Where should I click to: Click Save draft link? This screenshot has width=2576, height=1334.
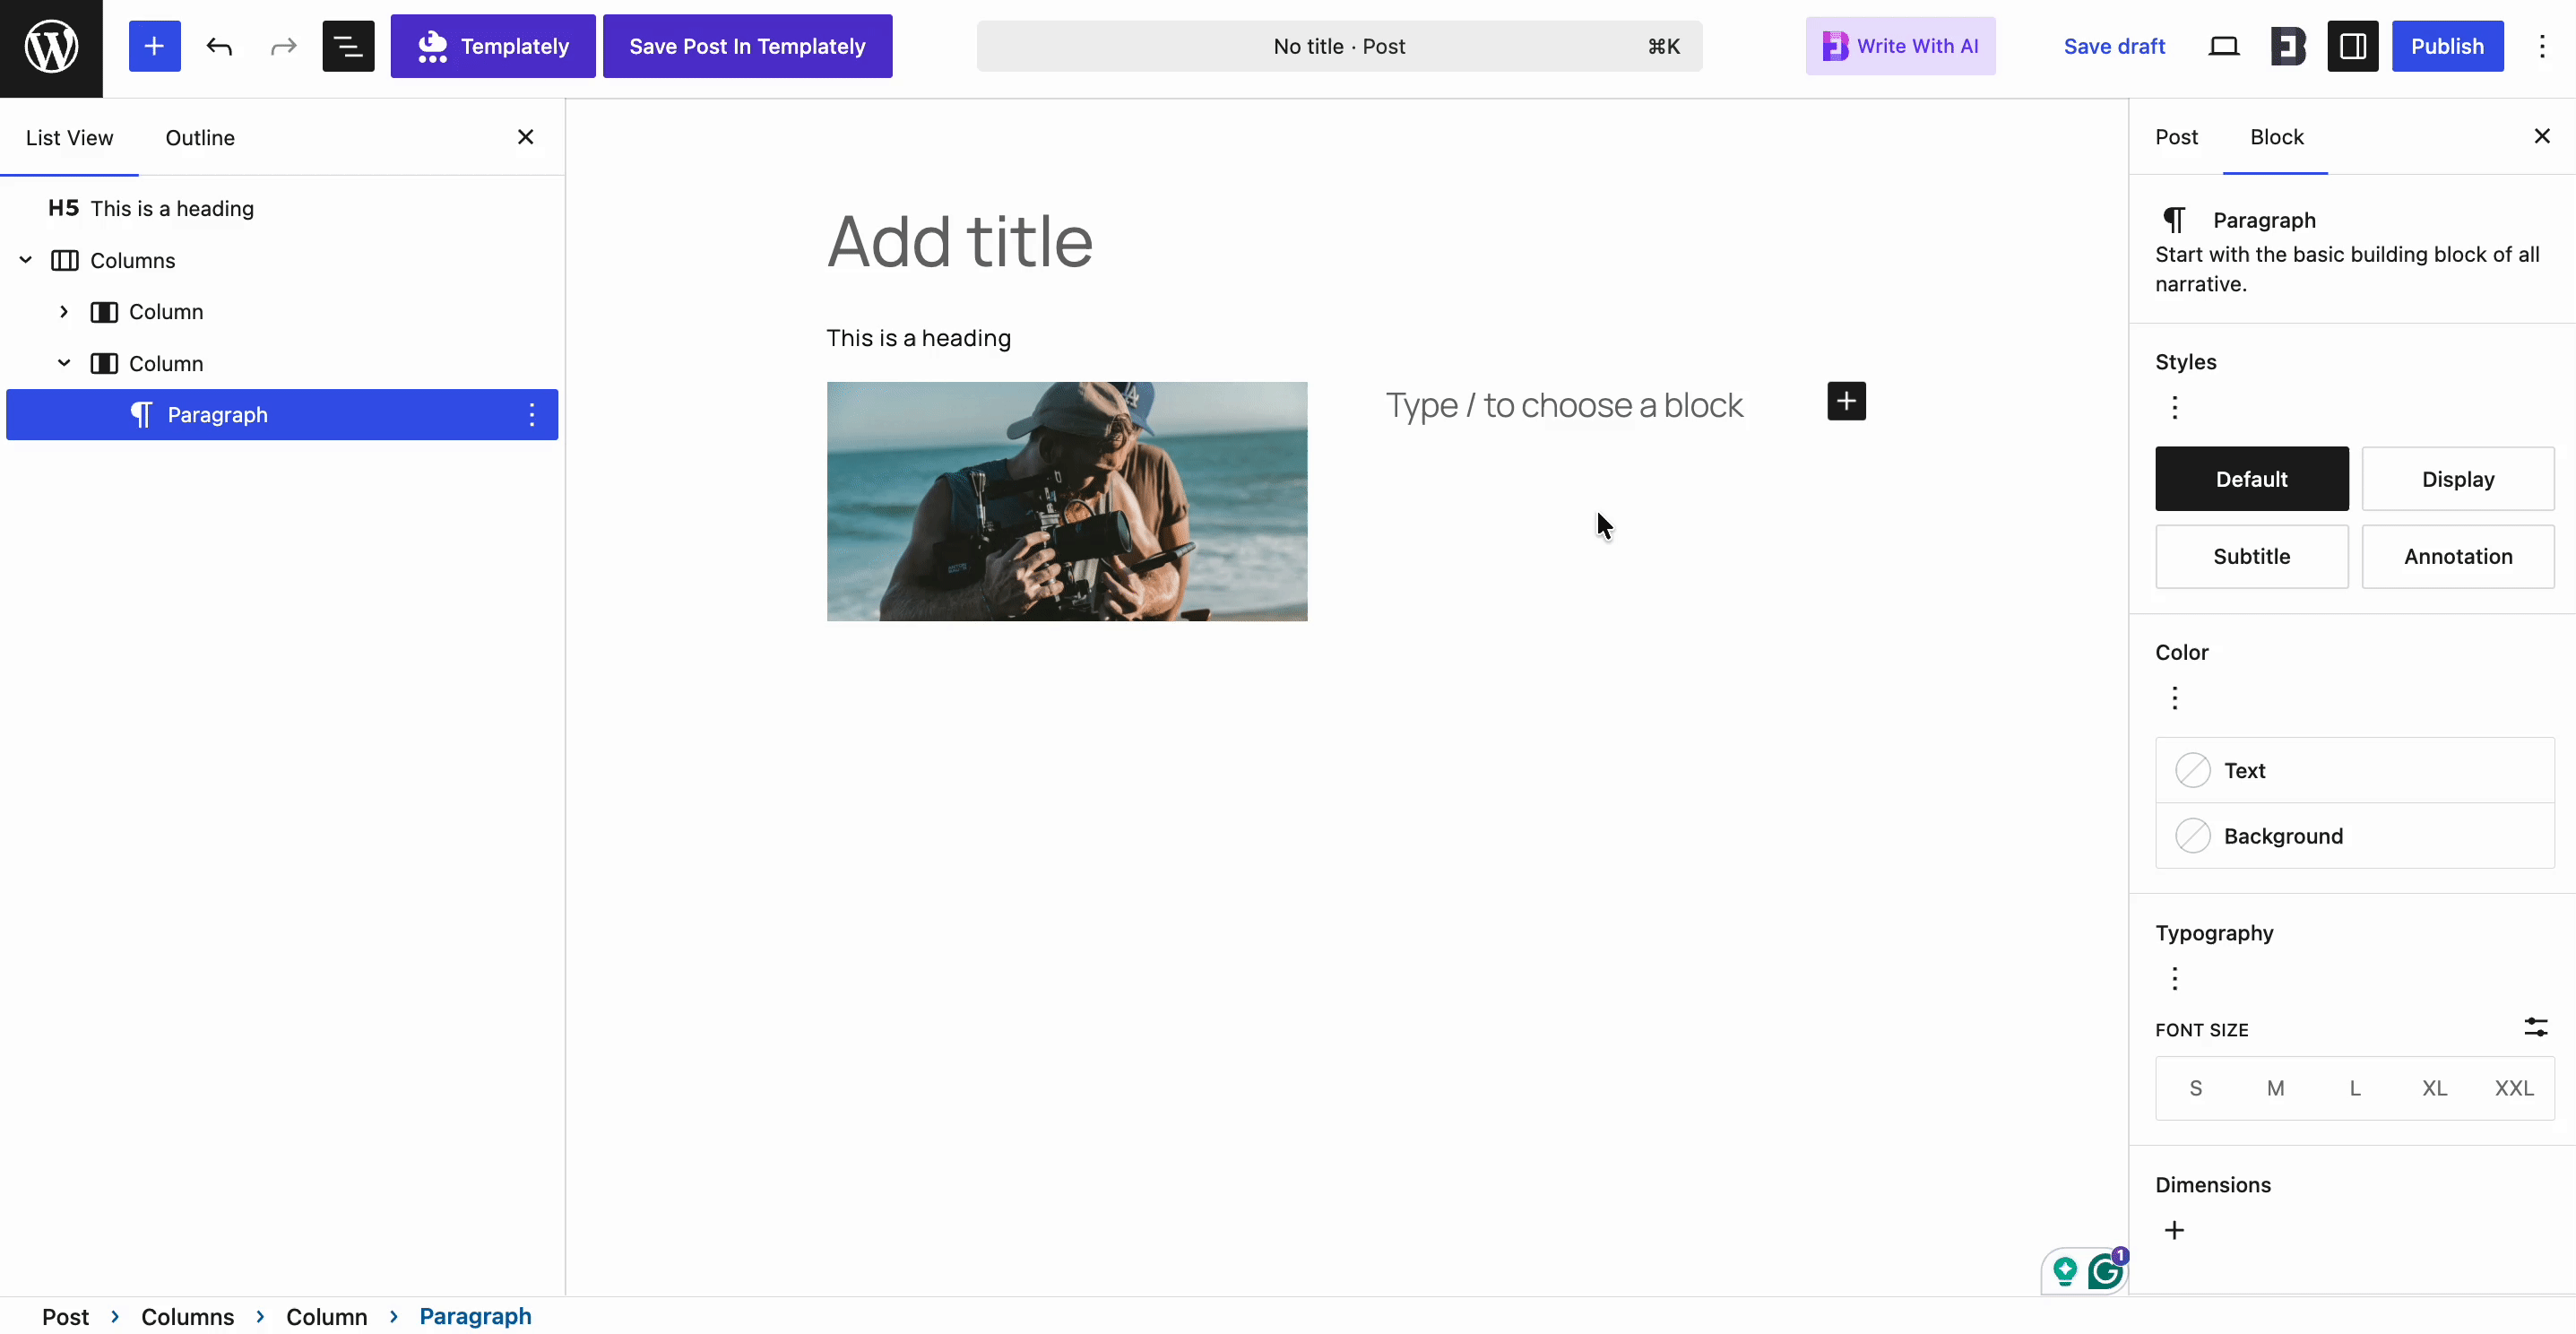2114,46
